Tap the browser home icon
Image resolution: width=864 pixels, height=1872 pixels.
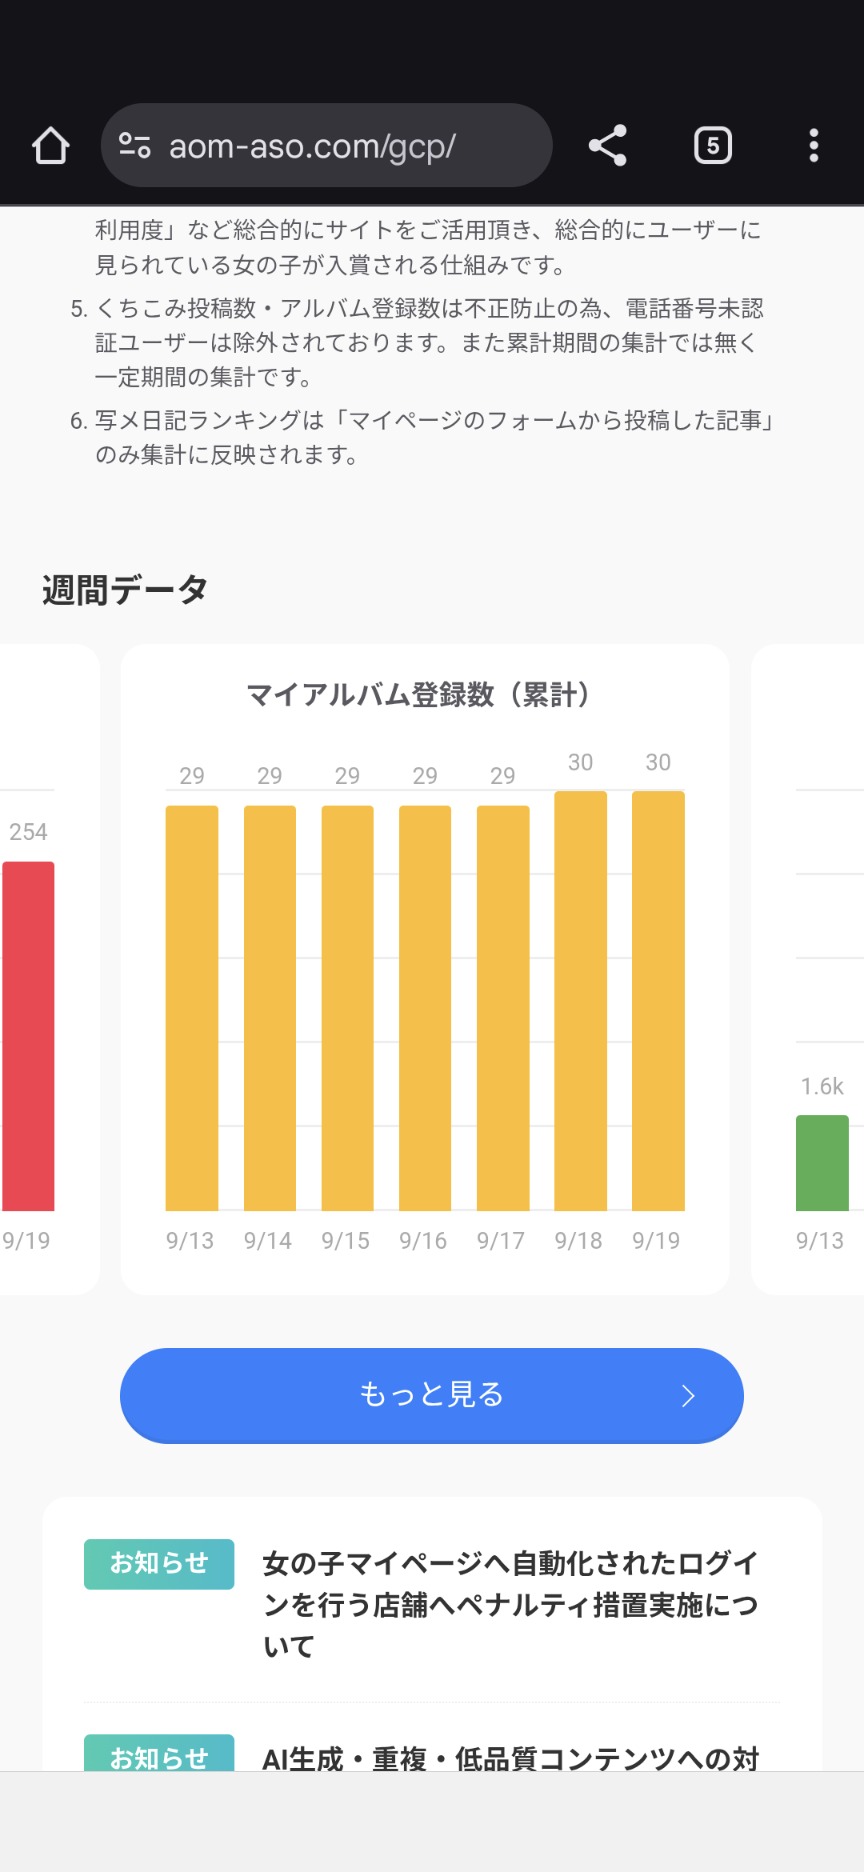point(51,146)
